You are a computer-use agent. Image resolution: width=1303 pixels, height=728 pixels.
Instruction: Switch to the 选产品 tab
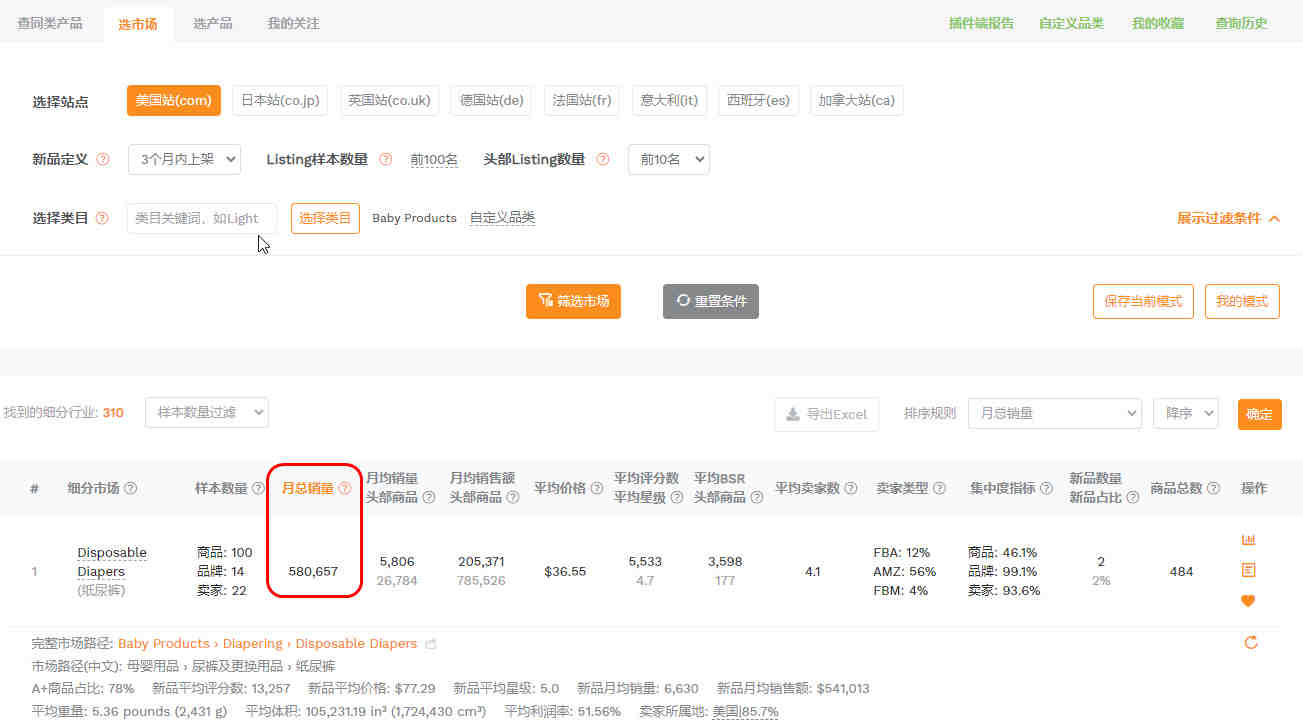pos(213,23)
